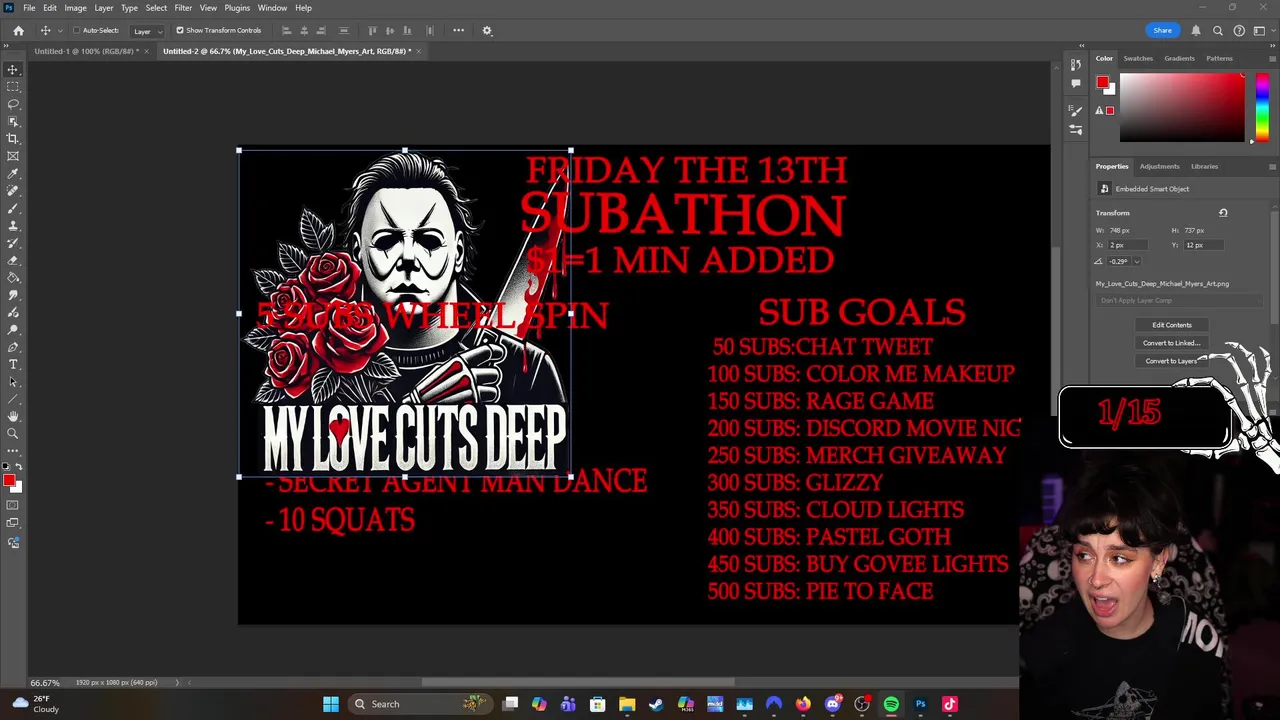The width and height of the screenshot is (1280, 720).
Task: Open the rotation angle dropdown arrow
Action: 1136,262
